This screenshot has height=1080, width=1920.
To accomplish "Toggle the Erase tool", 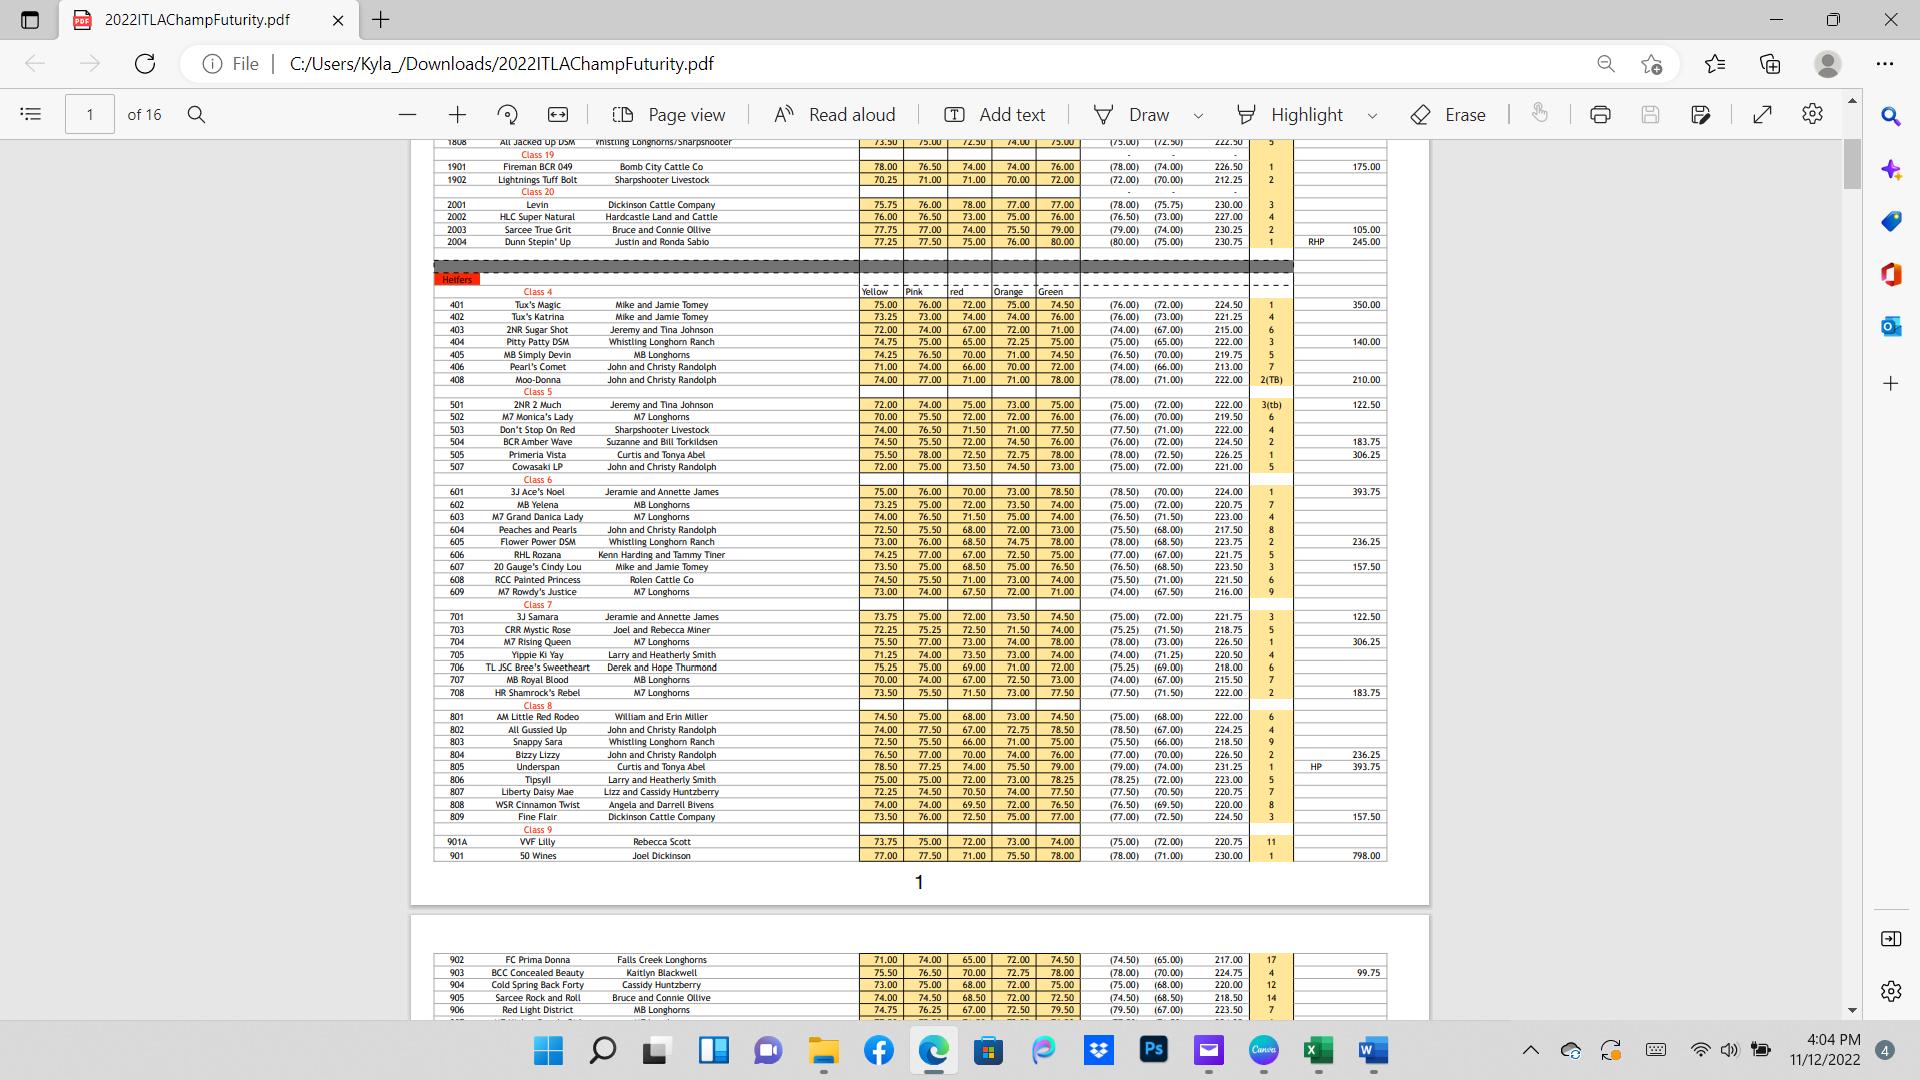I will point(1448,115).
